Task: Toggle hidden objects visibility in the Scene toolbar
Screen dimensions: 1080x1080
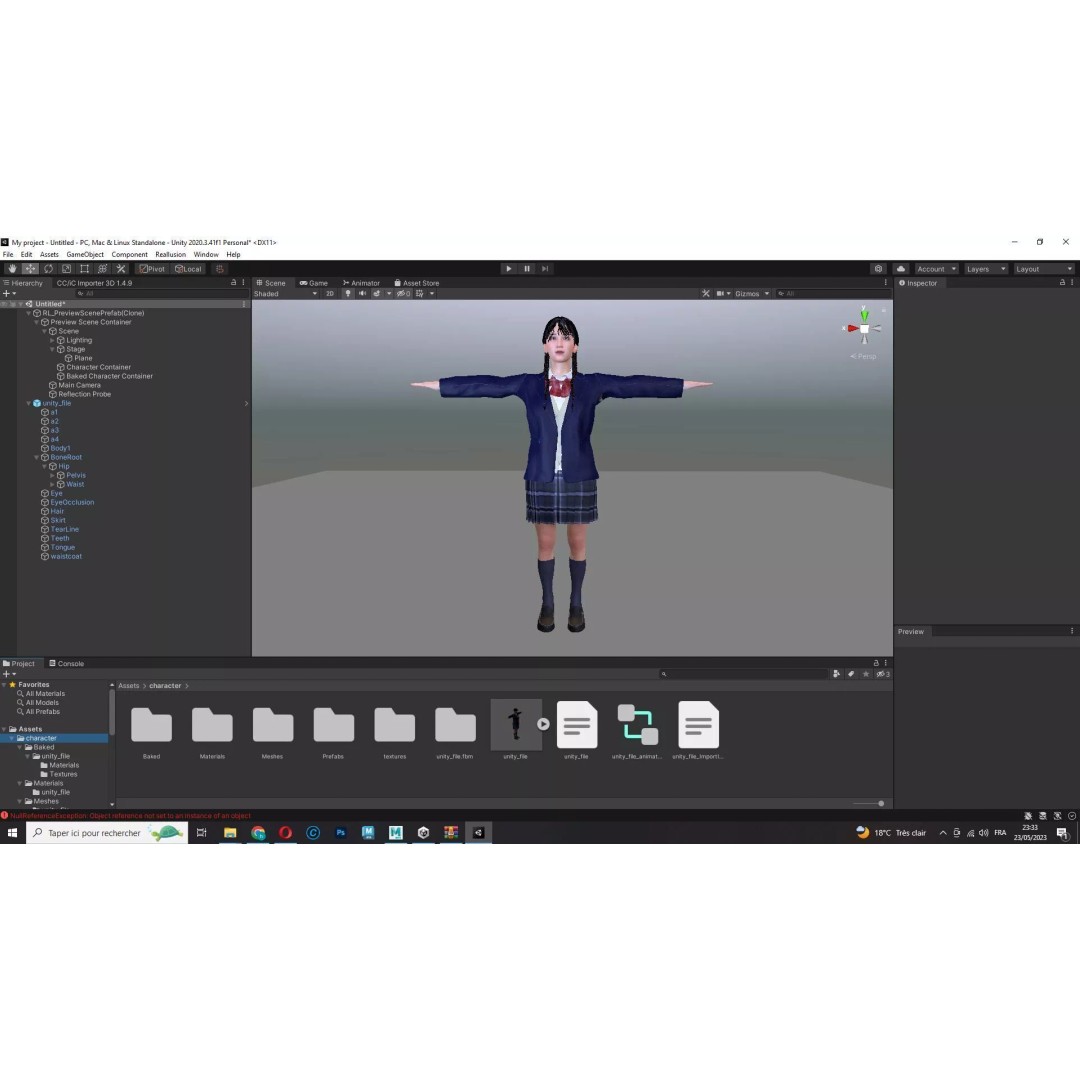Action: click(x=404, y=293)
